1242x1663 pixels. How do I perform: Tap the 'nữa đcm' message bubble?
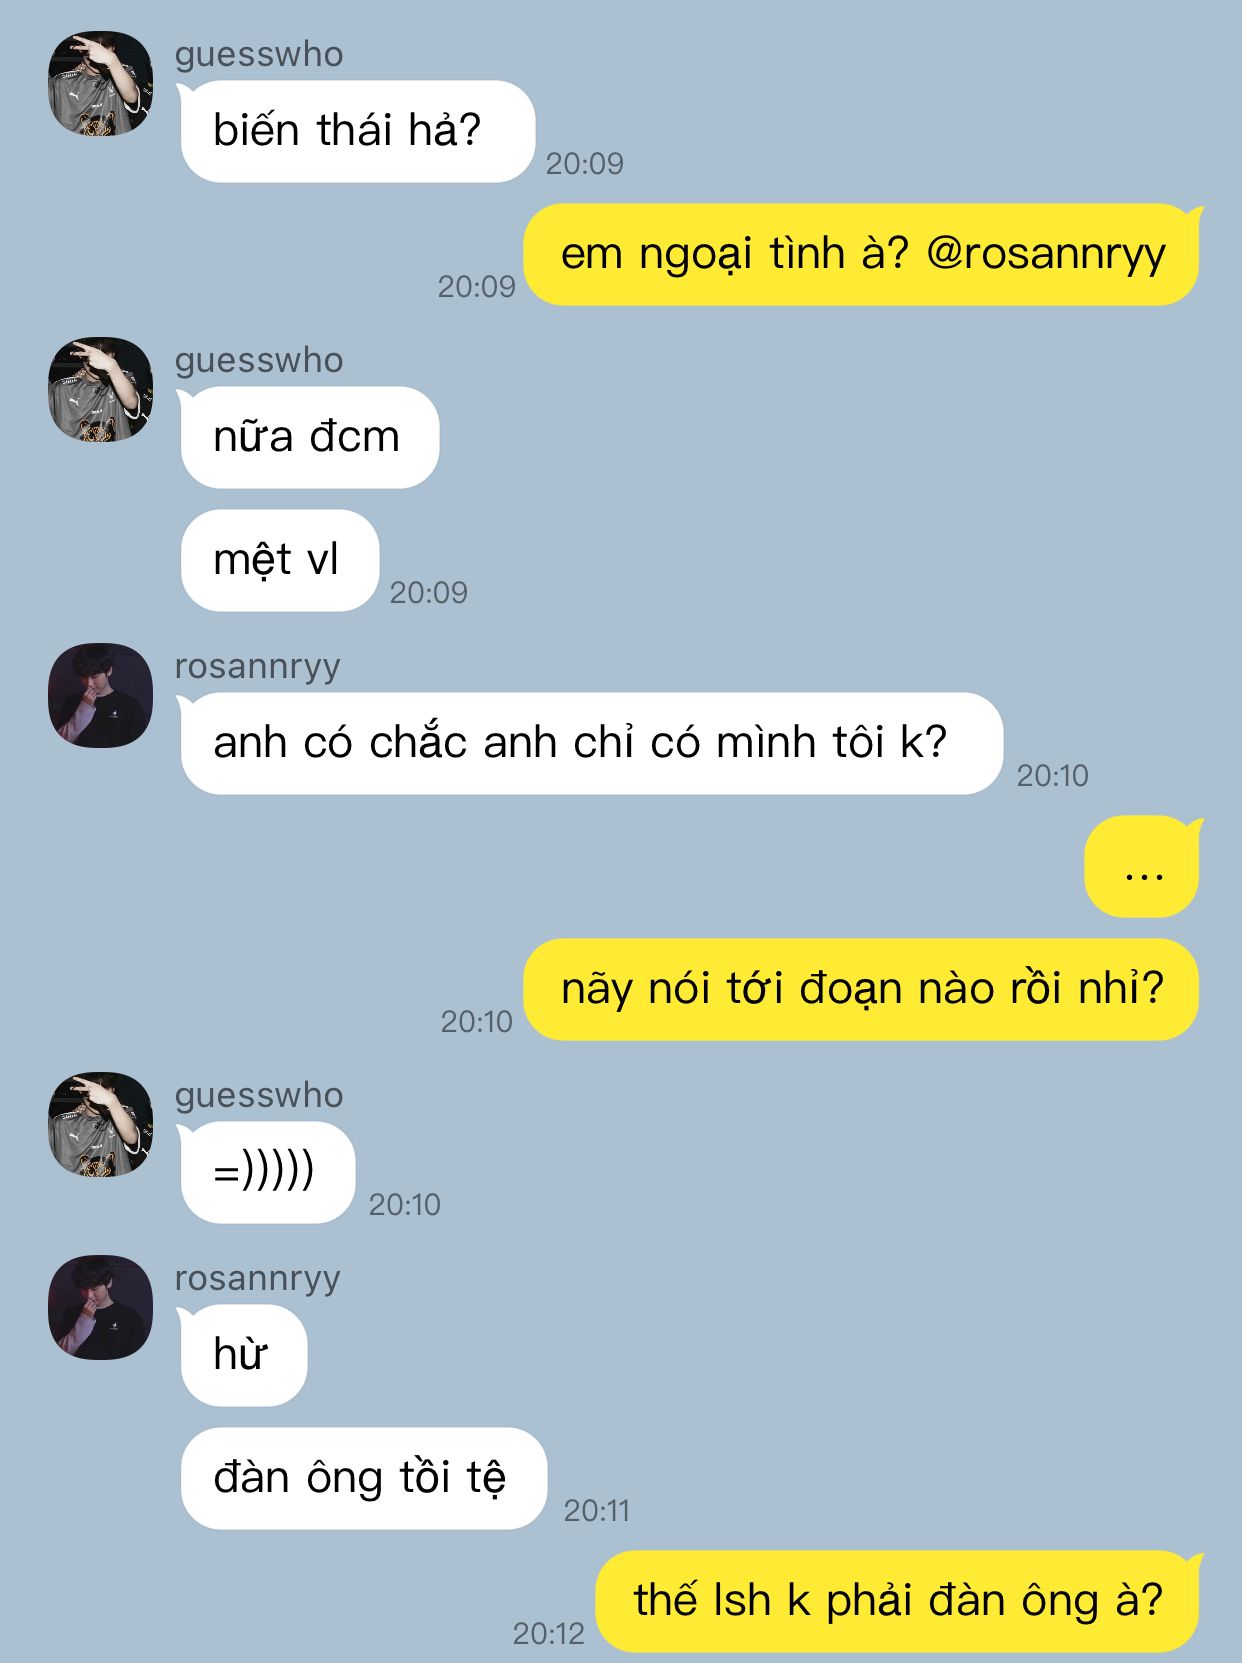click(x=309, y=438)
